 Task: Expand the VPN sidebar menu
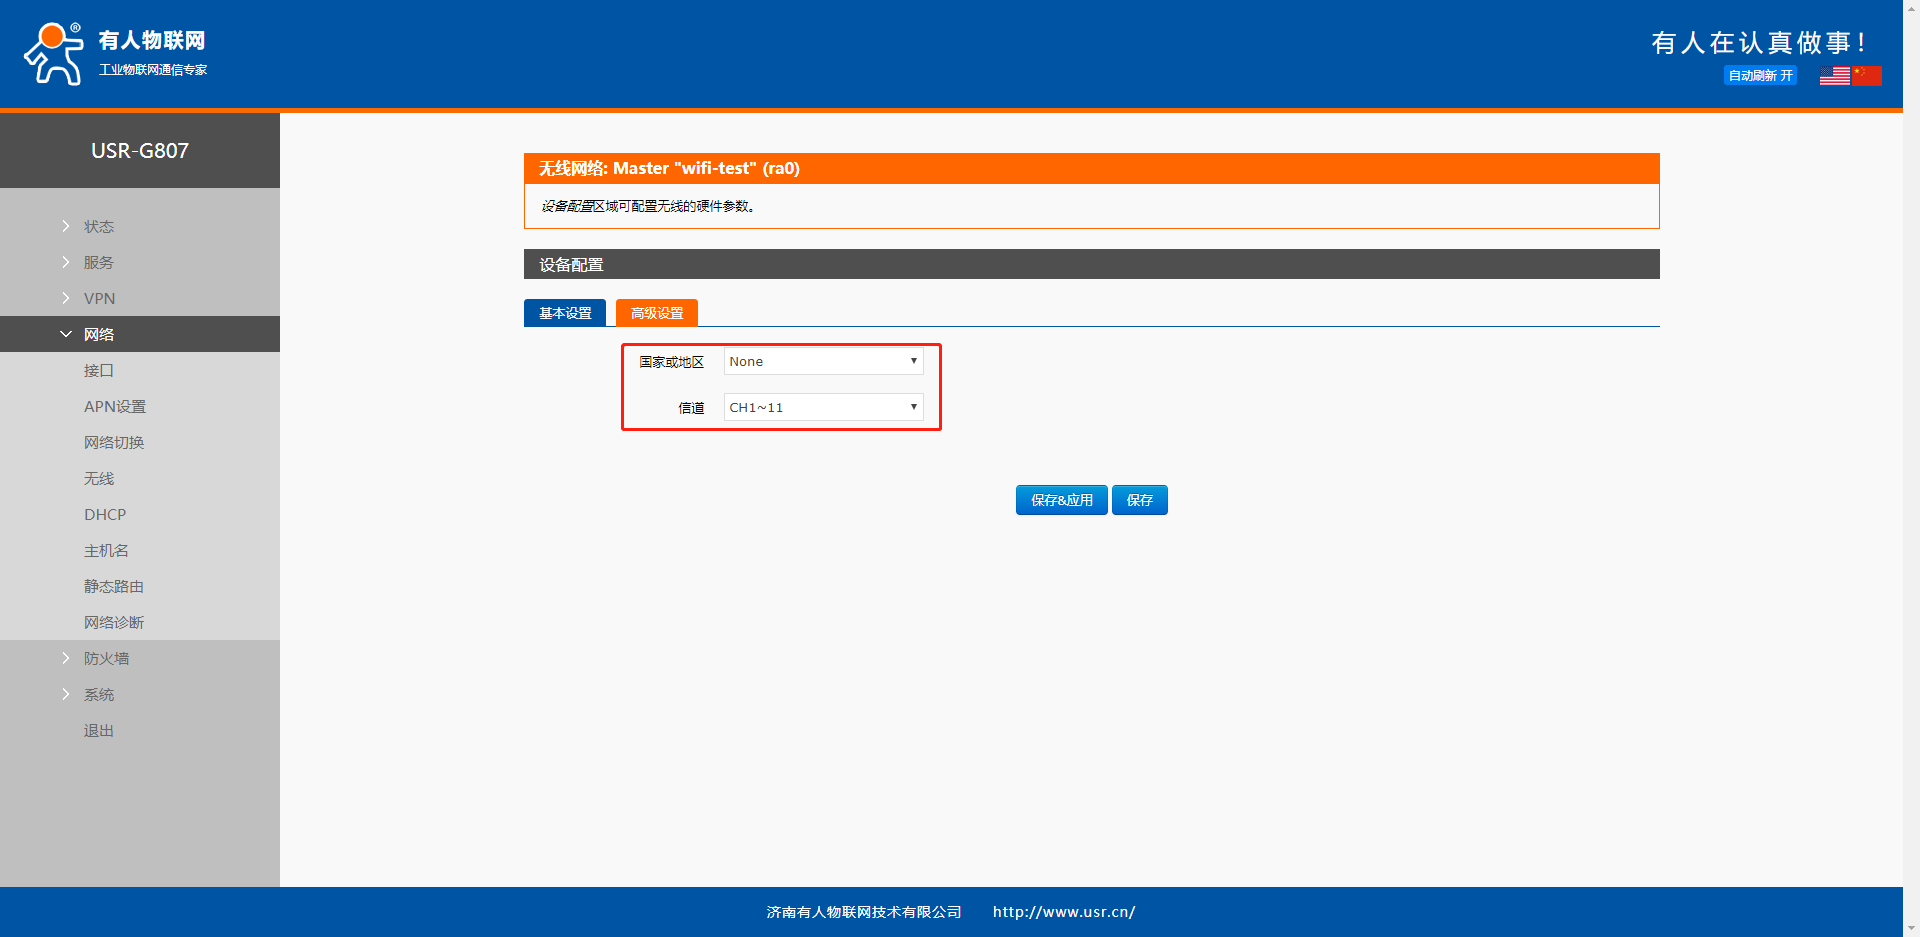(99, 299)
